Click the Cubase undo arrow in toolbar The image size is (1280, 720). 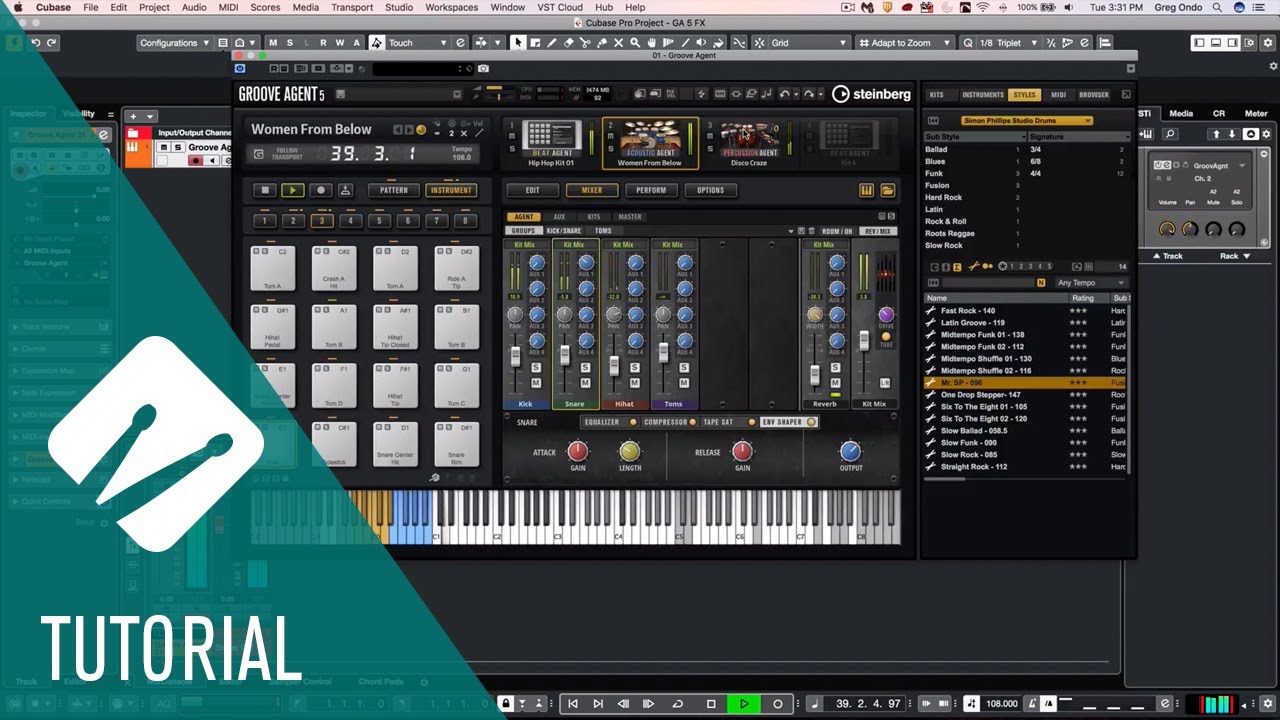tap(36, 43)
